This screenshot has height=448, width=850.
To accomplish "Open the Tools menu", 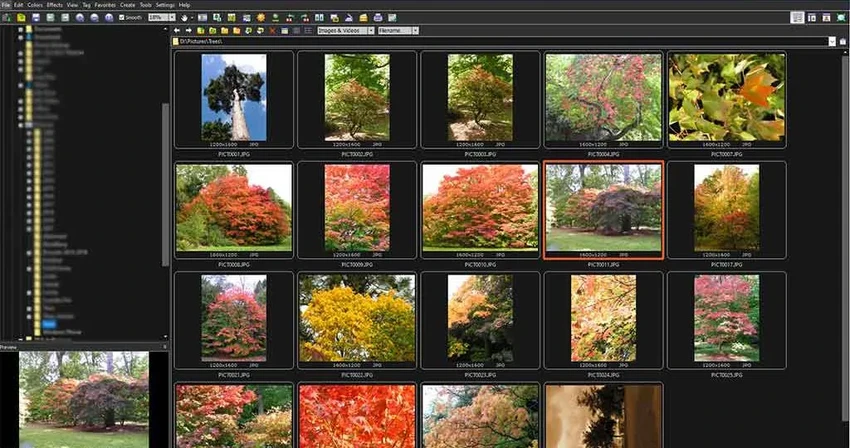I will coord(146,5).
